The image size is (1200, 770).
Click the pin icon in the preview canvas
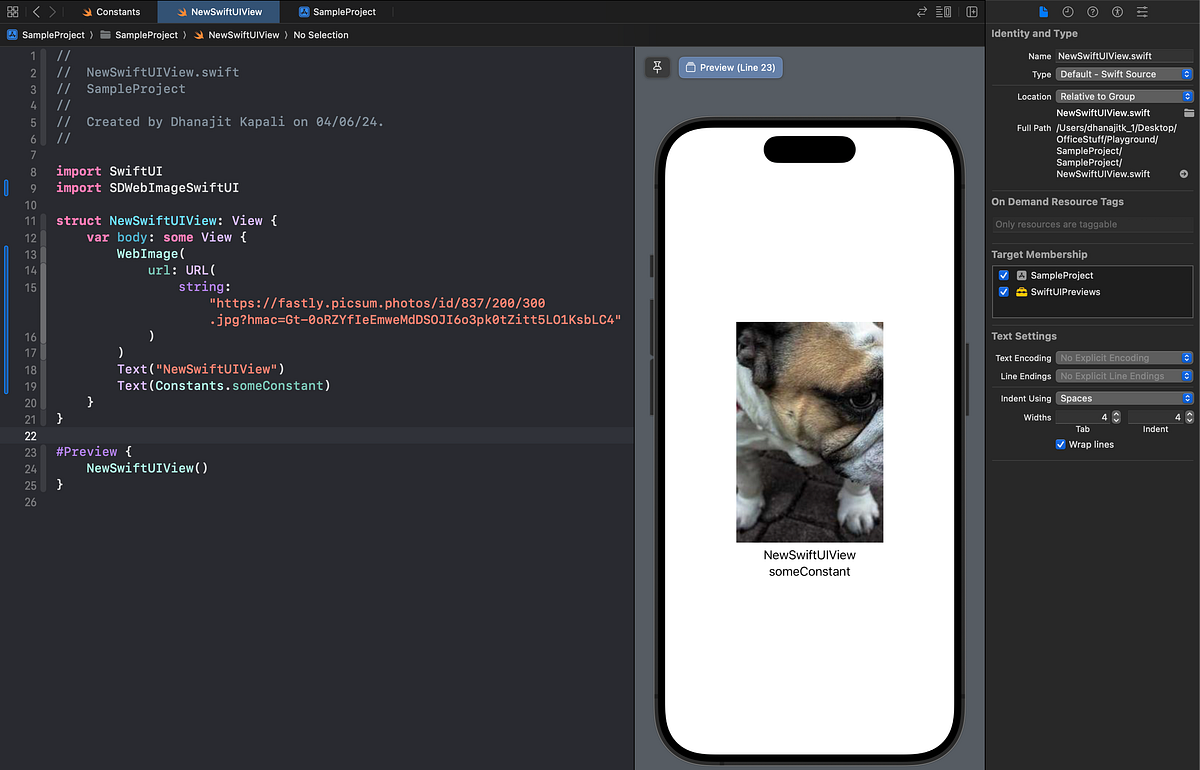click(657, 67)
